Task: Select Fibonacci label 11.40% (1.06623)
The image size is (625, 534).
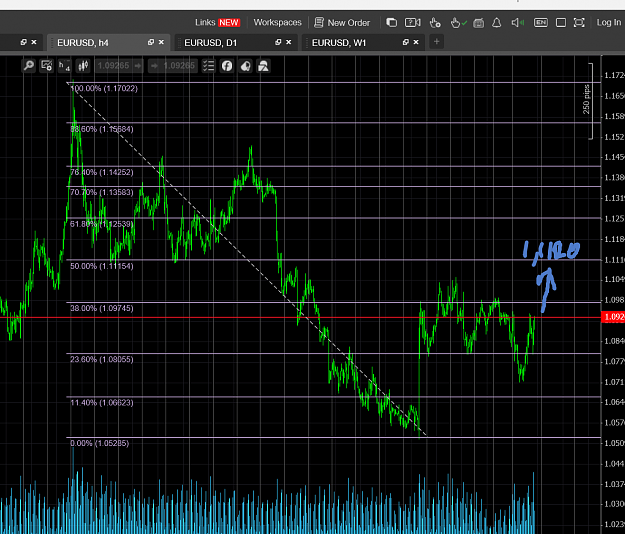Action: coord(102,402)
